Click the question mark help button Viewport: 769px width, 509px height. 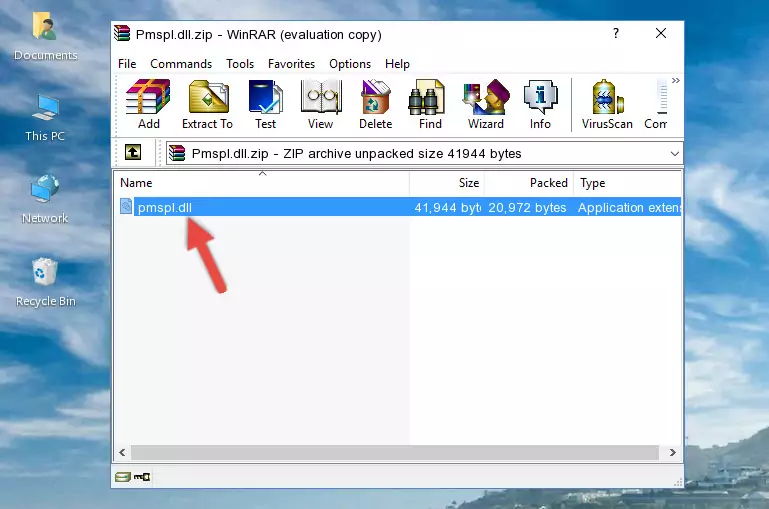[615, 33]
